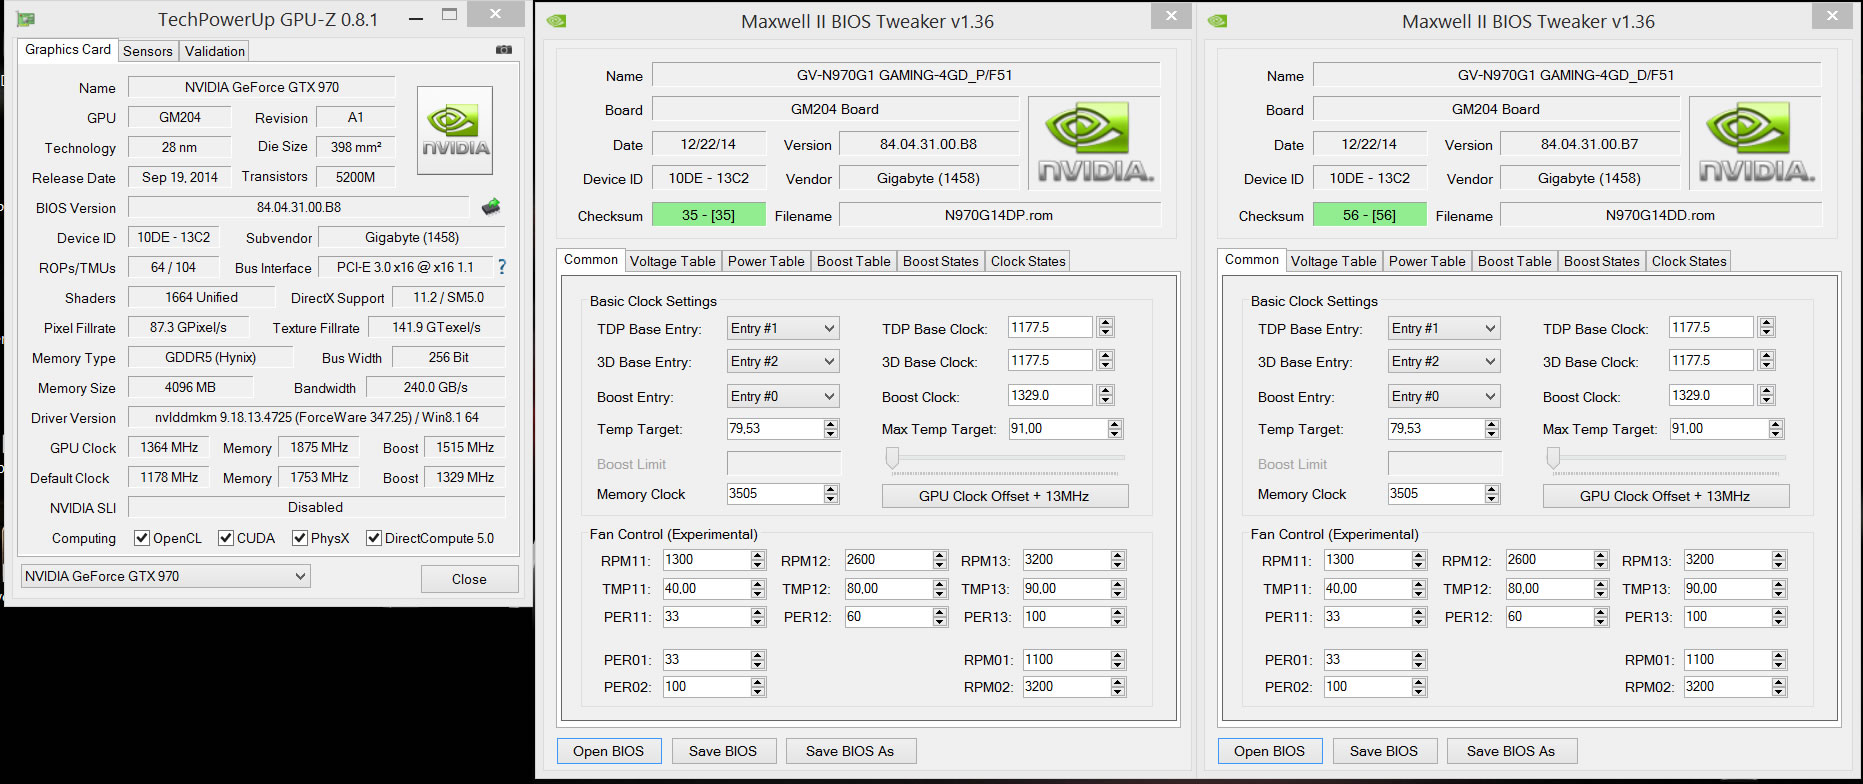This screenshot has width=1863, height=784.
Task: Click BIOS Version 84.04.31.00.B8 field in GPU-Z
Action: 299,207
